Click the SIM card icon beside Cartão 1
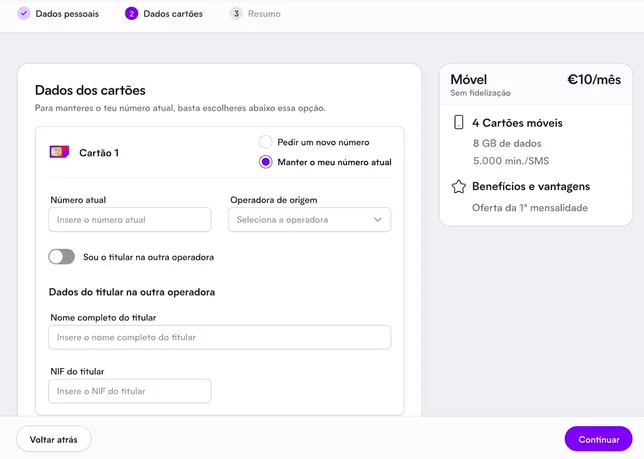Screen dimensions: 644x459 pos(59,152)
